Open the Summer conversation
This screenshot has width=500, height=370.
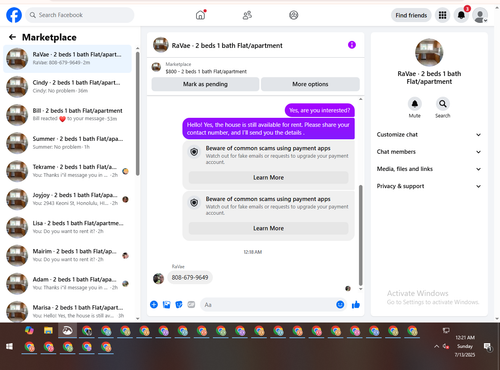tap(68, 143)
